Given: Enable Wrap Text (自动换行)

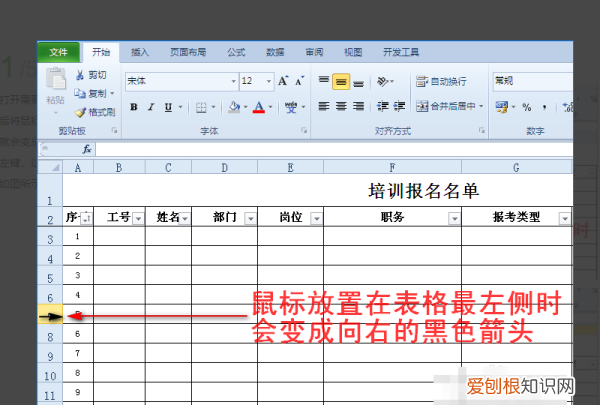Looking at the screenshot, I should coord(441,81).
